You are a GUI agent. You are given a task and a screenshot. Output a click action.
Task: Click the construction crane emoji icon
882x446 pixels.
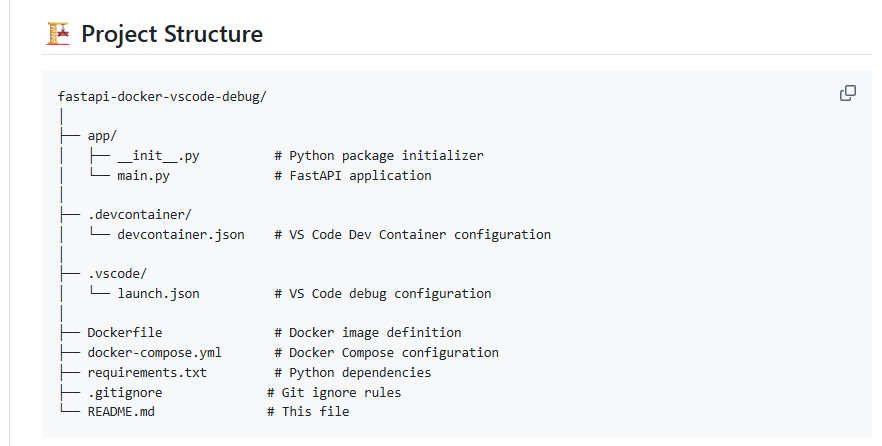pos(58,34)
